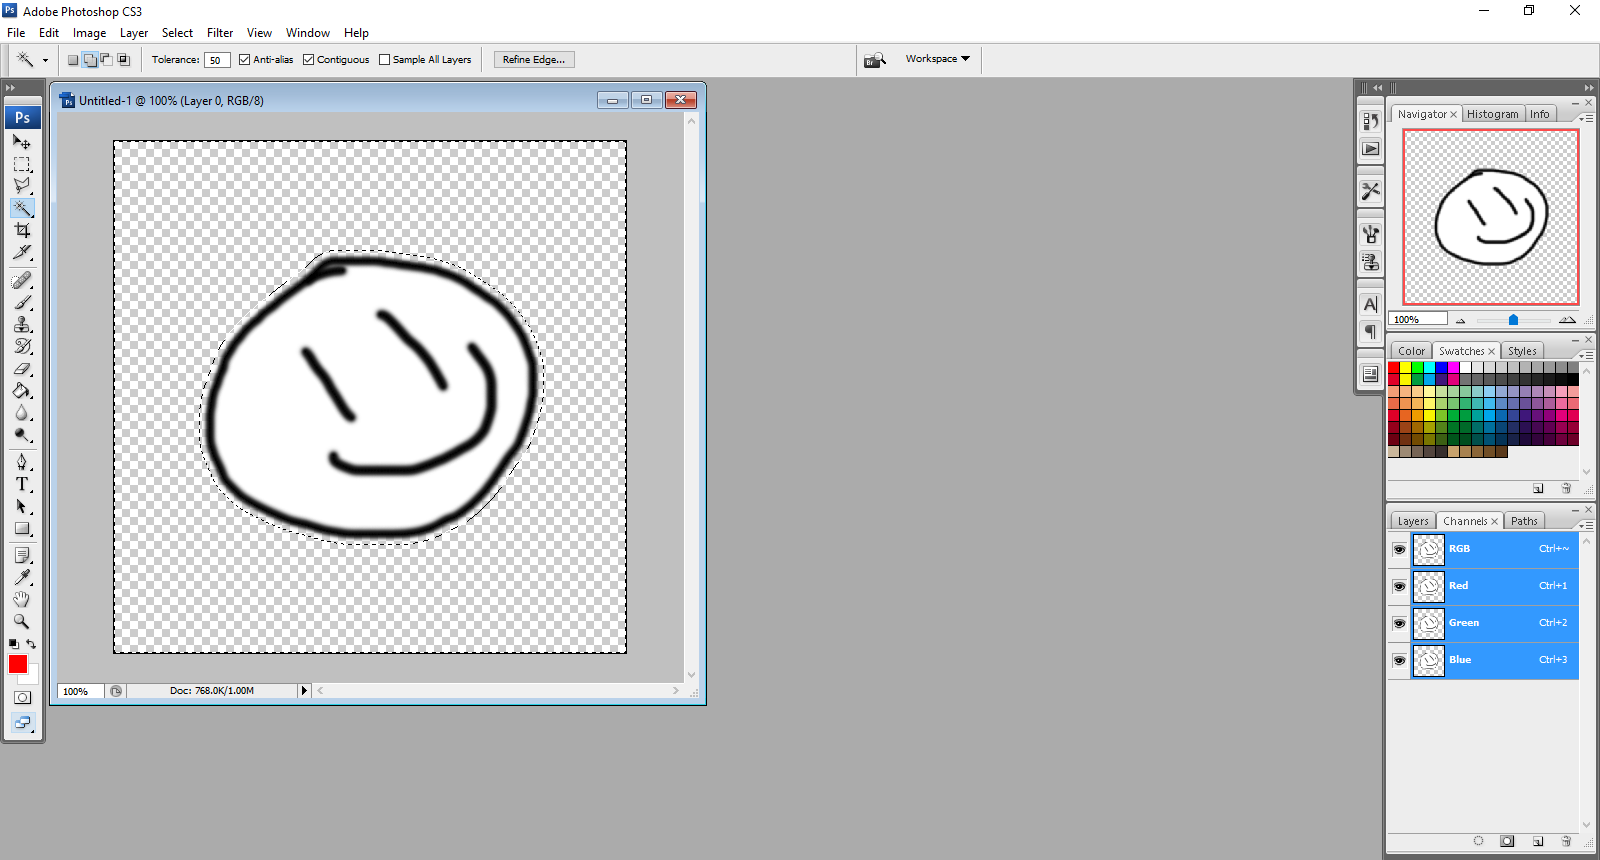The height and width of the screenshot is (860, 1600).
Task: Open the Select menu
Action: point(177,33)
